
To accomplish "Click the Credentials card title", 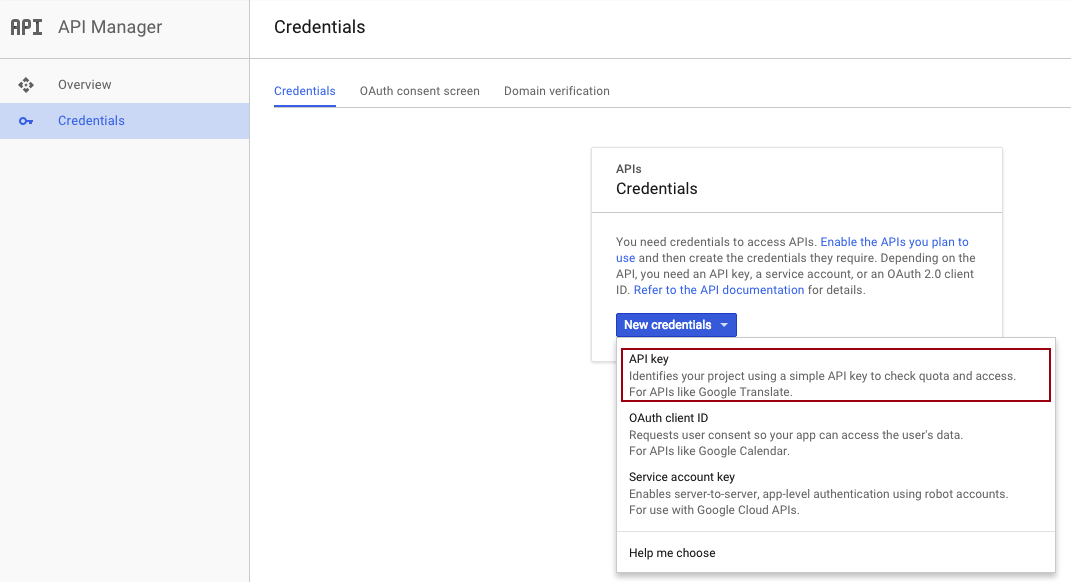I will 656,189.
